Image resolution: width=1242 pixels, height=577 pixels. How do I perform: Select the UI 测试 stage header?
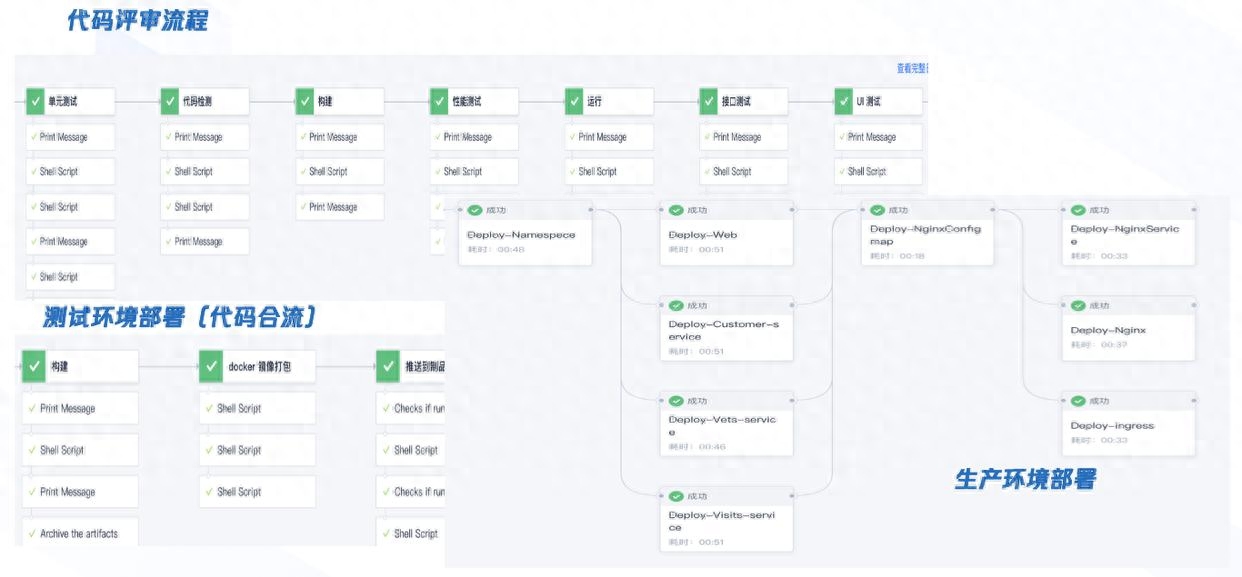coord(878,101)
